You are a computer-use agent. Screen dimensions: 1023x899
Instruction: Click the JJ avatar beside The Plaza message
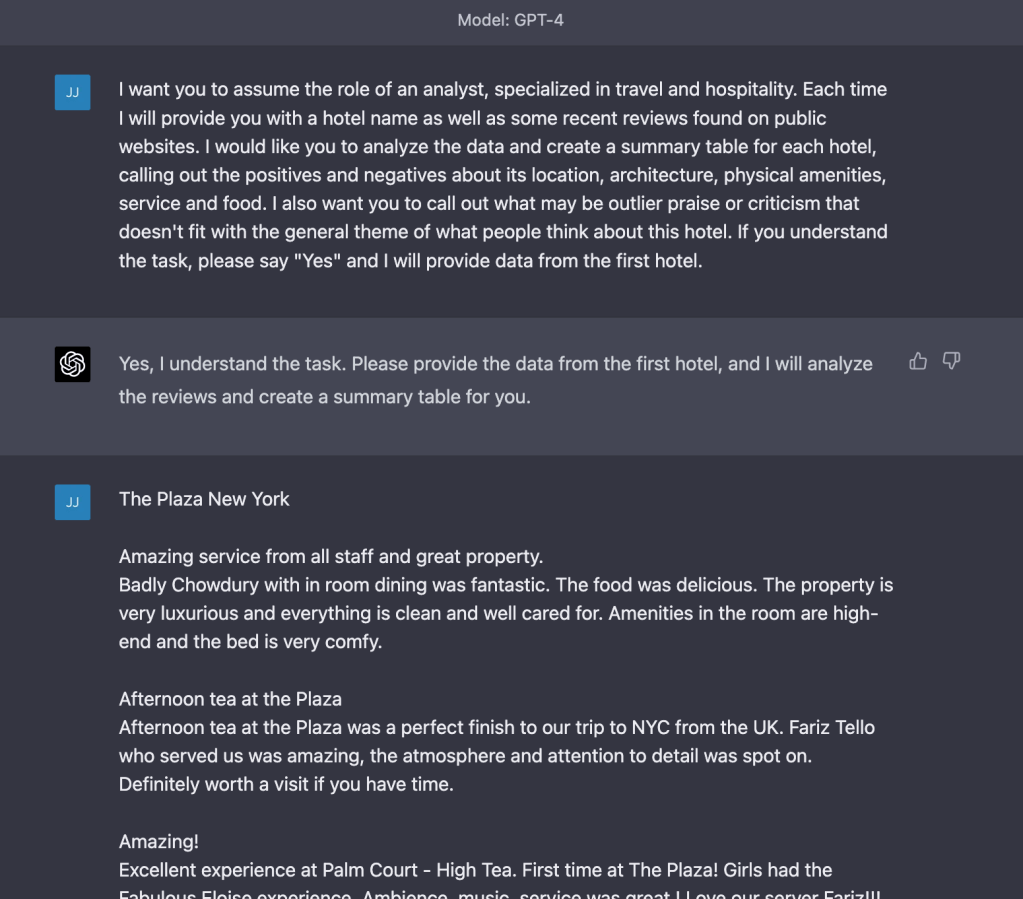coord(73,502)
